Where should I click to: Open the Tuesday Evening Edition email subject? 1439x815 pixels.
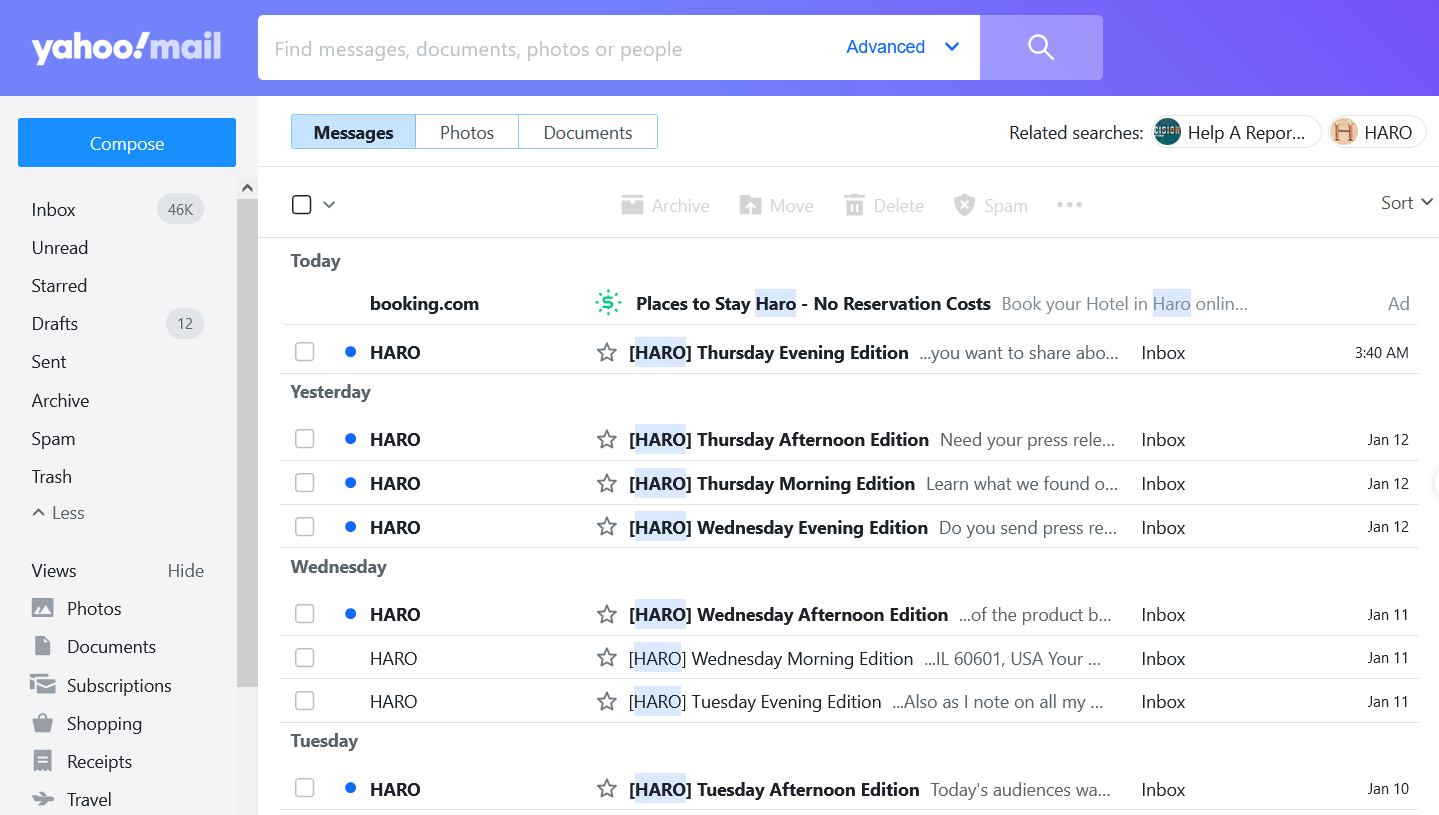tap(755, 701)
